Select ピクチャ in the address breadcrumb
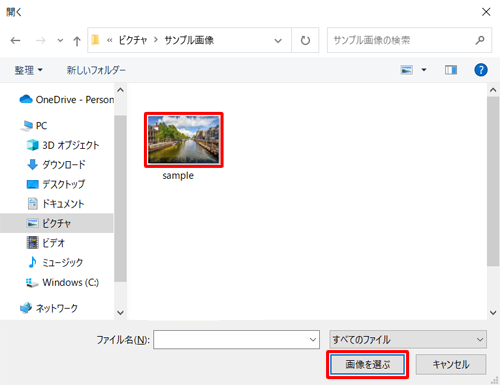The height and width of the screenshot is (385, 500). point(133,40)
